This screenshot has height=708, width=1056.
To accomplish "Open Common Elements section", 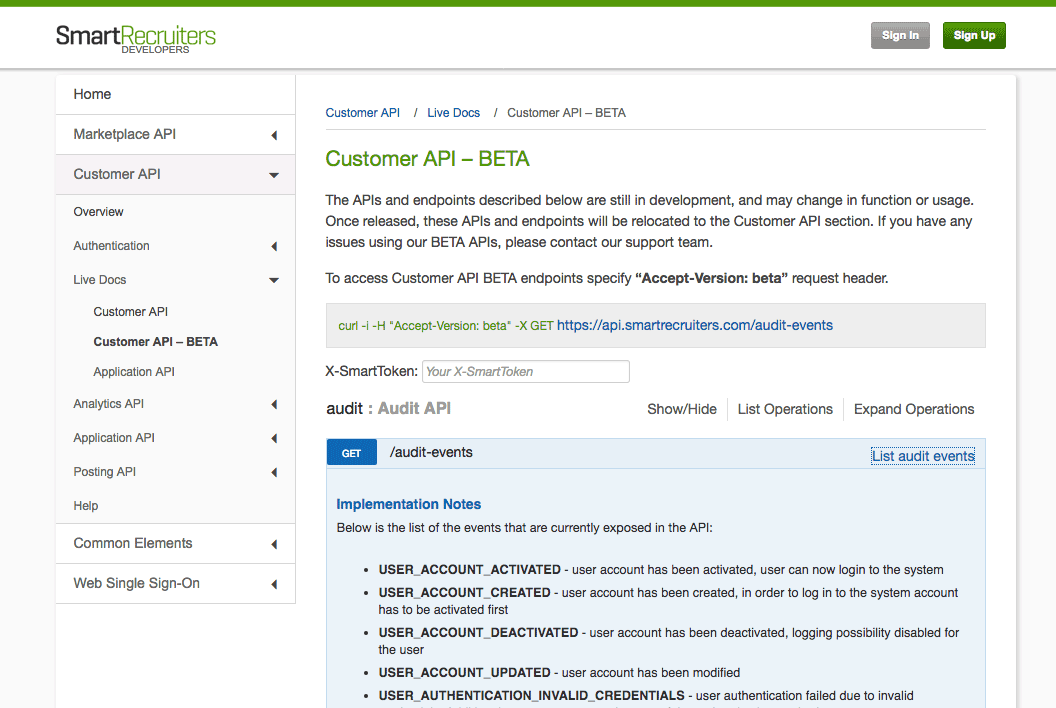I will click(x=133, y=543).
